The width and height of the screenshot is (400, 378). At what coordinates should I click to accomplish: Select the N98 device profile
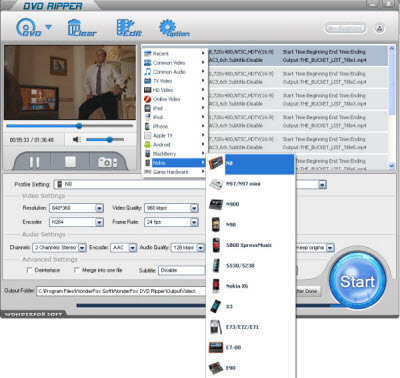pos(251,225)
